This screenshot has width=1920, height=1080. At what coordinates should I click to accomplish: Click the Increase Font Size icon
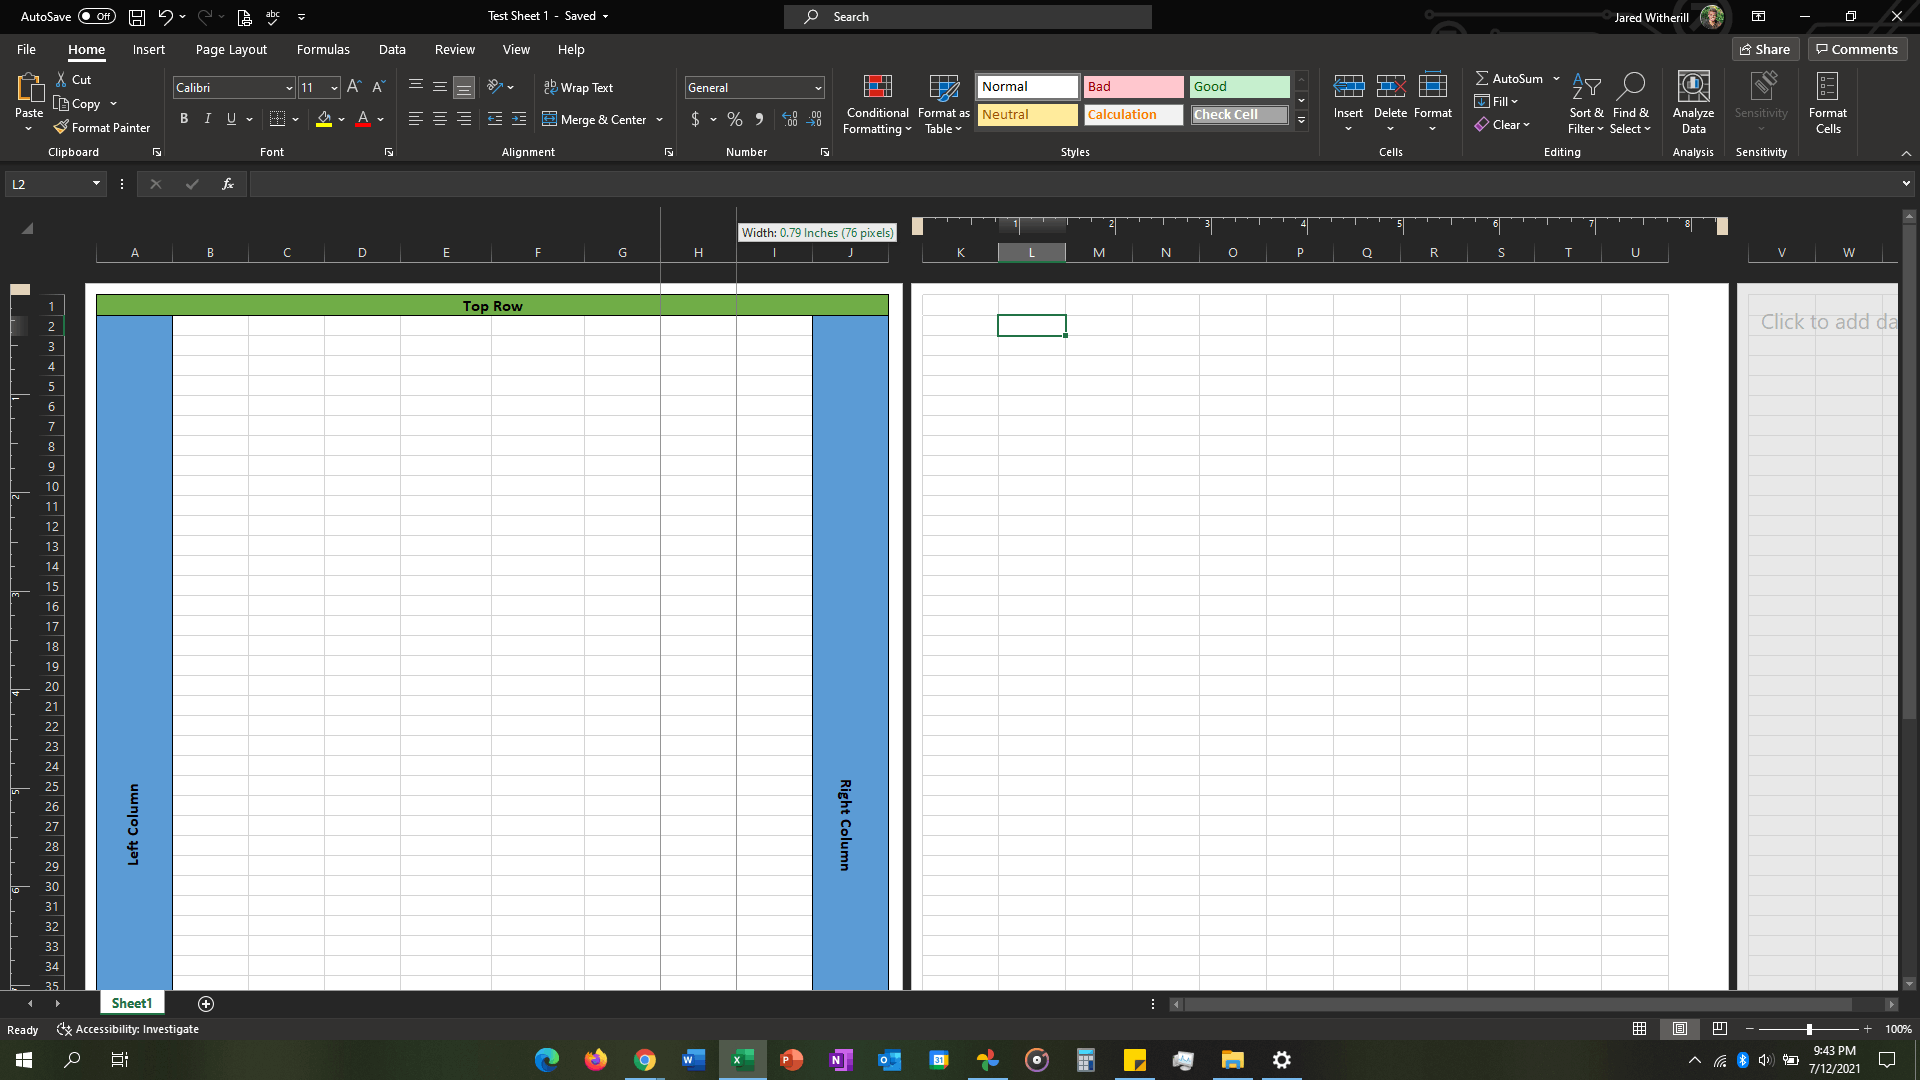(x=353, y=87)
